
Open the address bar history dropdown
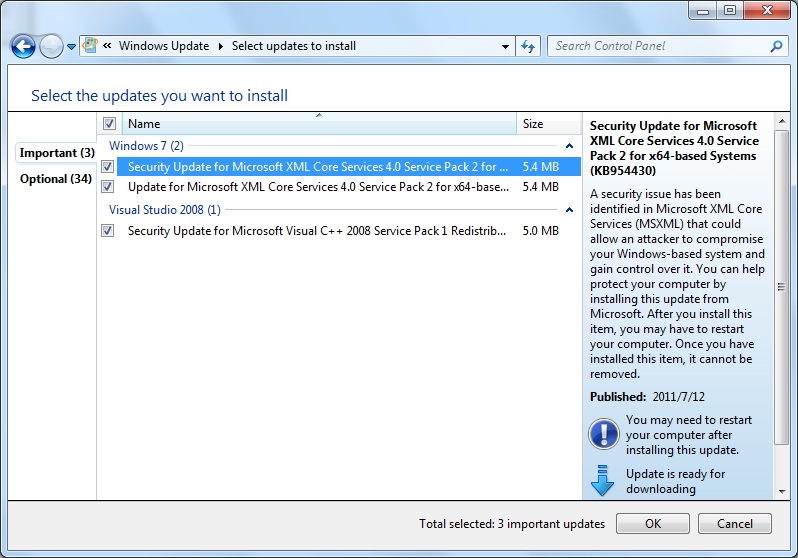coord(505,46)
